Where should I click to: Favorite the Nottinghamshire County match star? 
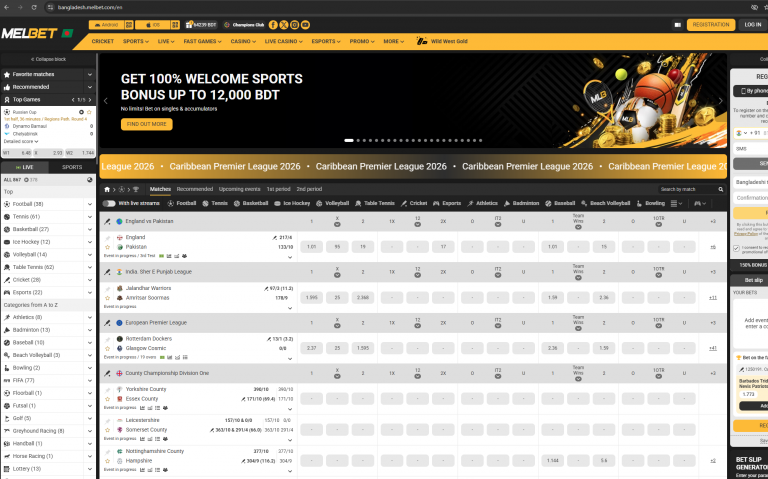click(x=107, y=461)
